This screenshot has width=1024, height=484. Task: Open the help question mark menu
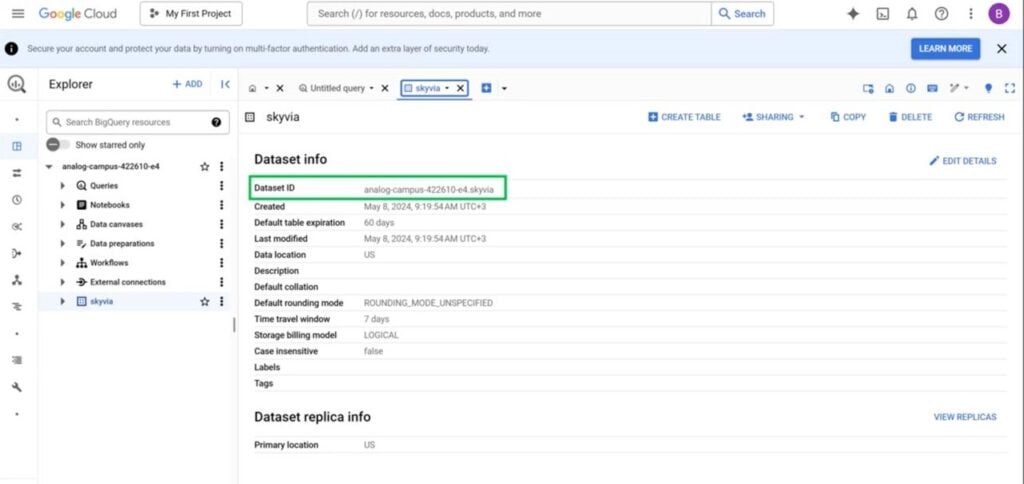tap(941, 14)
